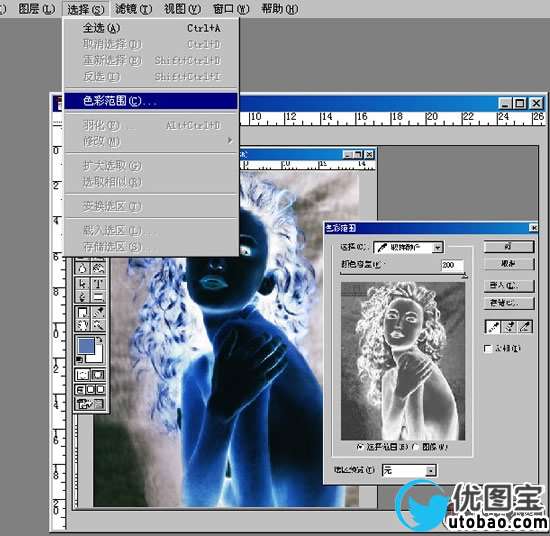Click the fuzziness slider handle
The image size is (550, 536).
click(464, 276)
